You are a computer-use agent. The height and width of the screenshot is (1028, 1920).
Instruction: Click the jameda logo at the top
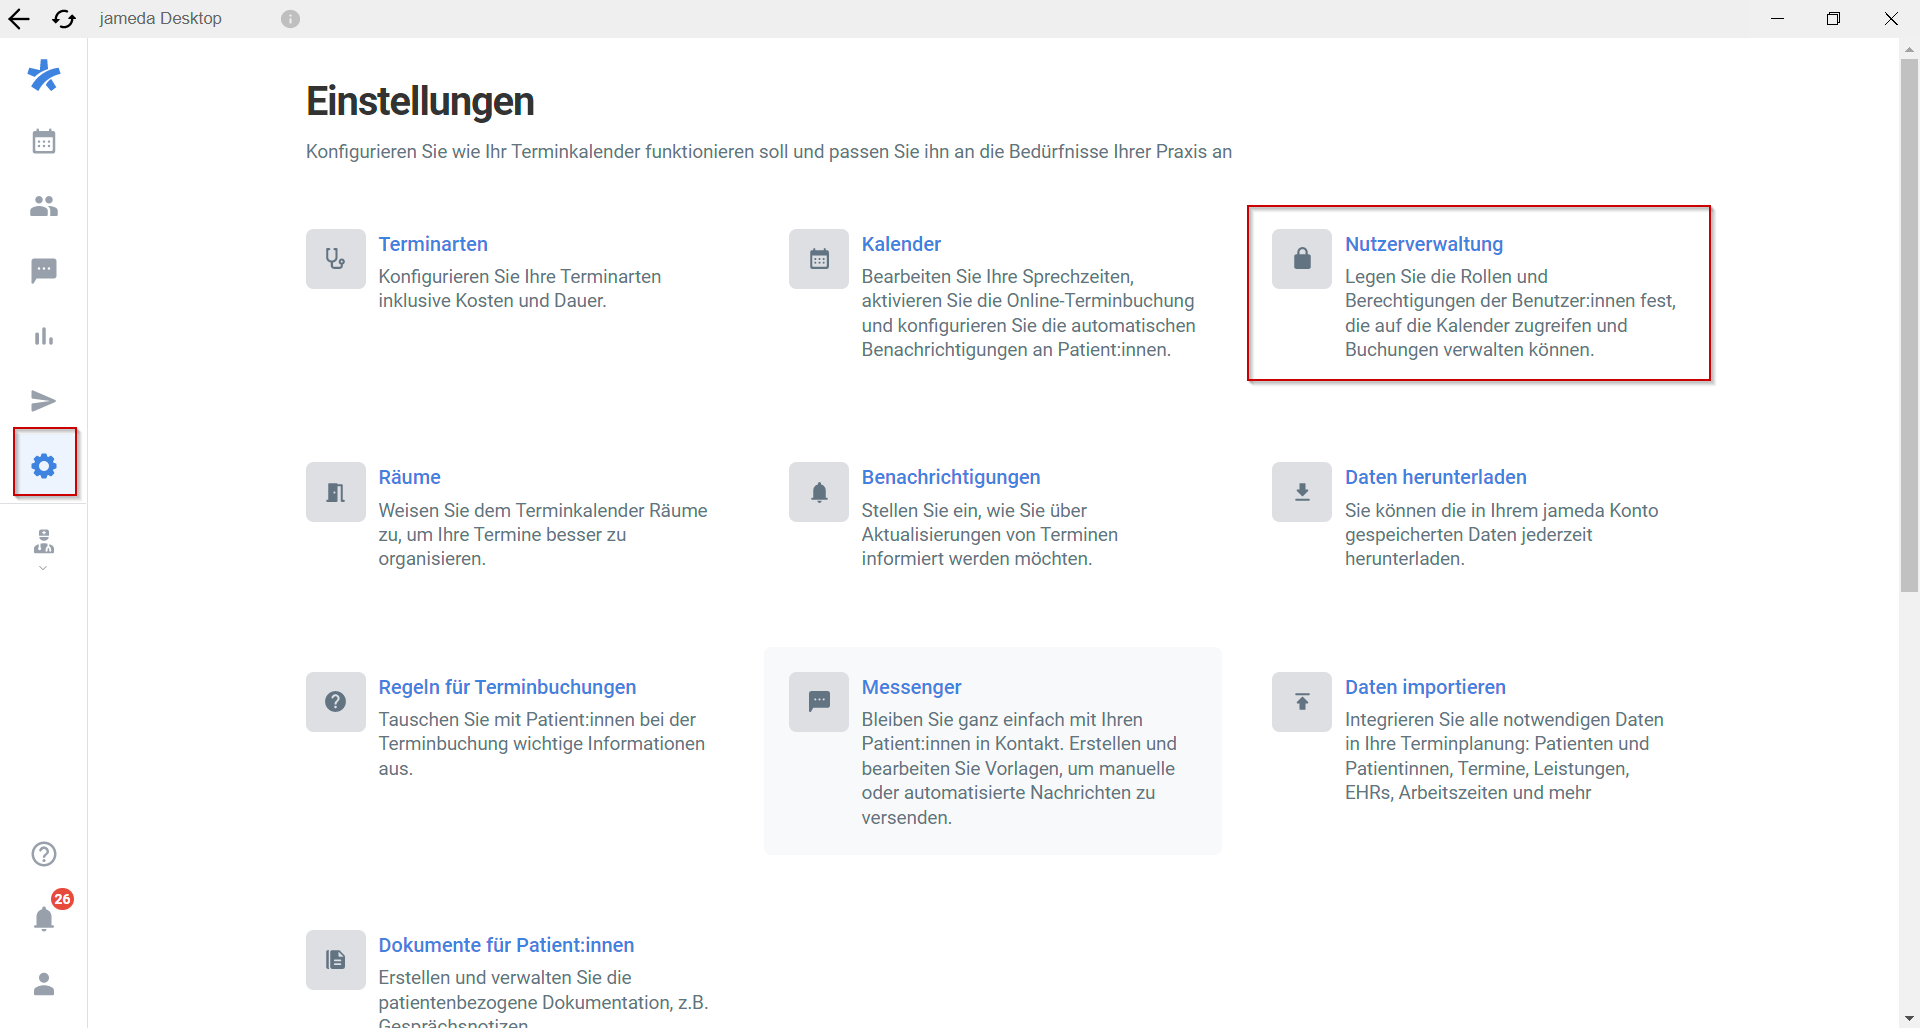44,76
